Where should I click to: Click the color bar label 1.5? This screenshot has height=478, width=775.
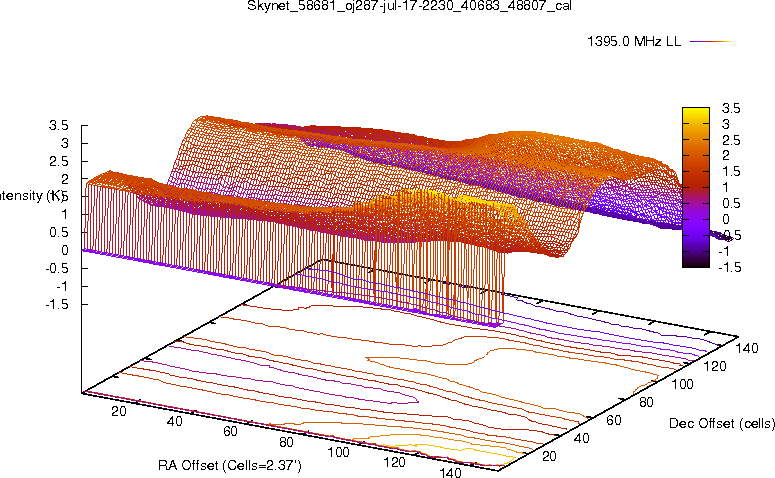(731, 172)
